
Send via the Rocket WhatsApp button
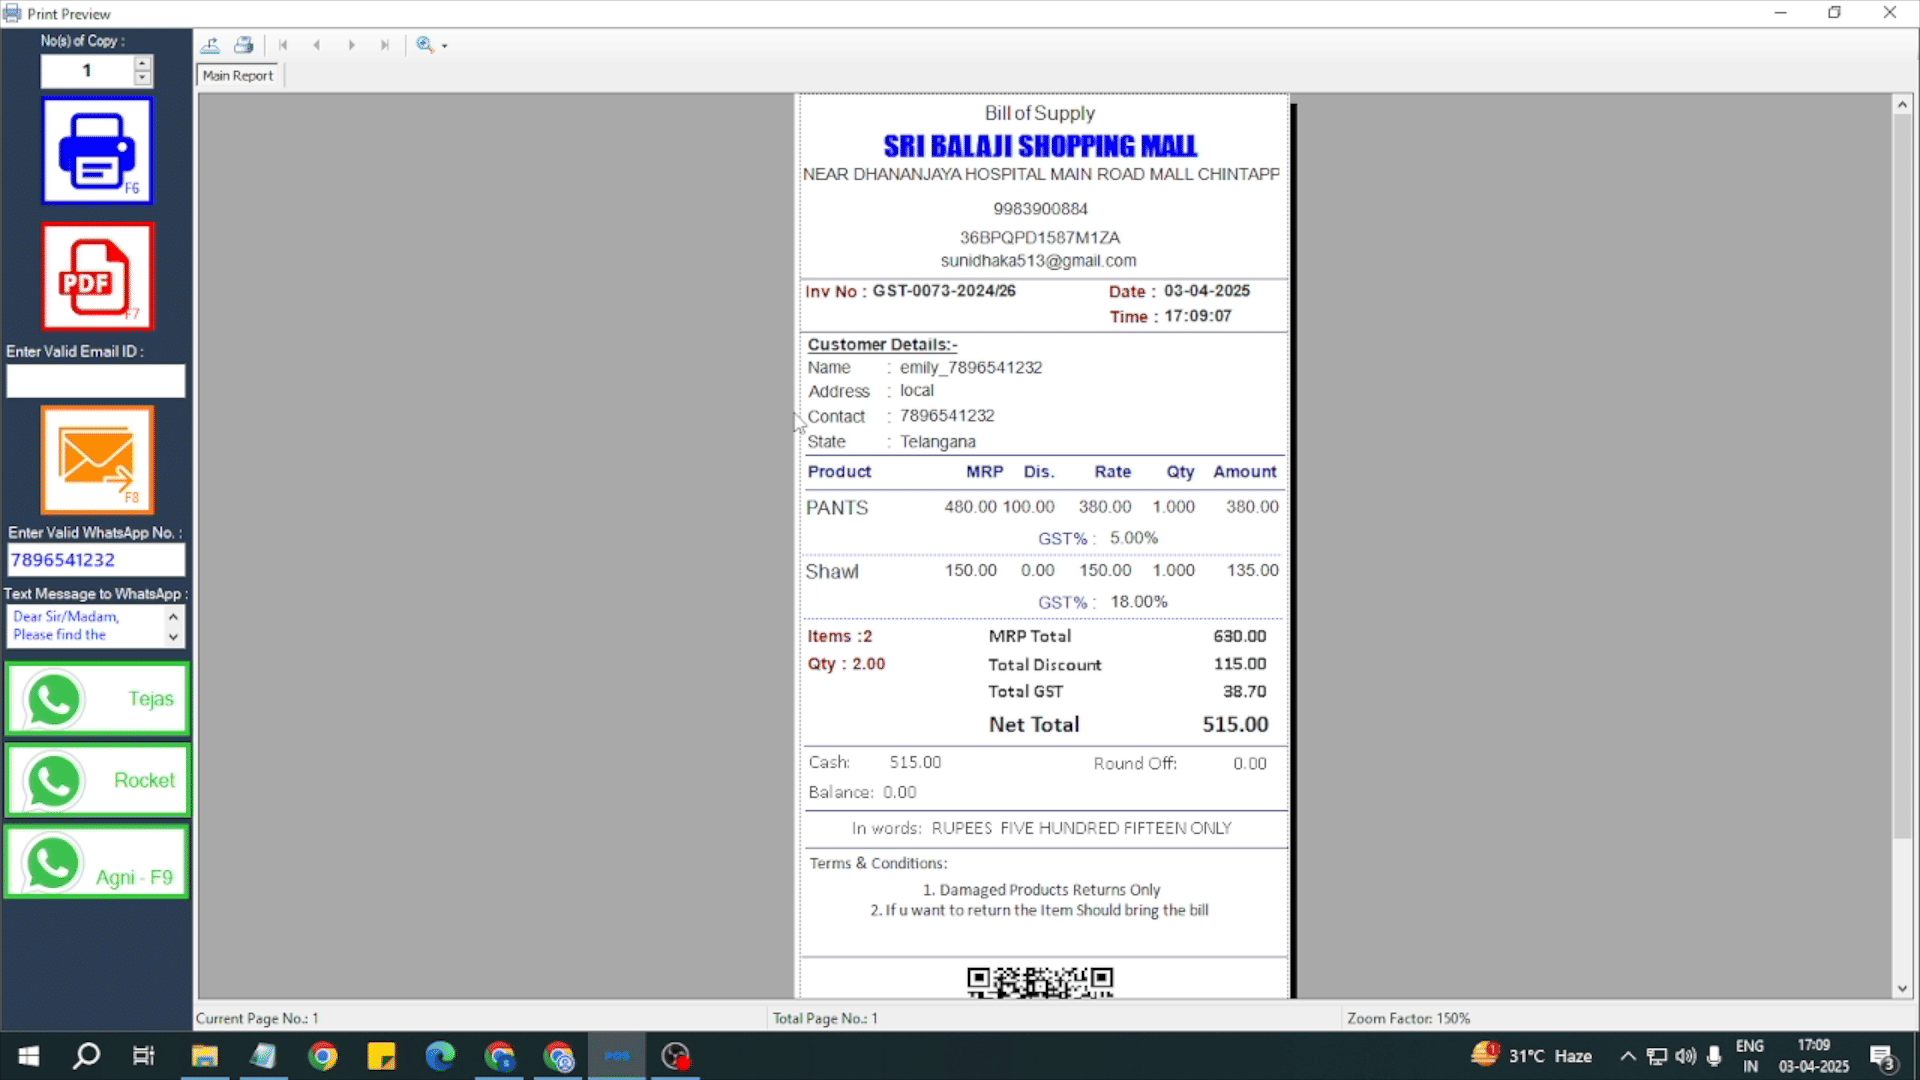click(97, 780)
